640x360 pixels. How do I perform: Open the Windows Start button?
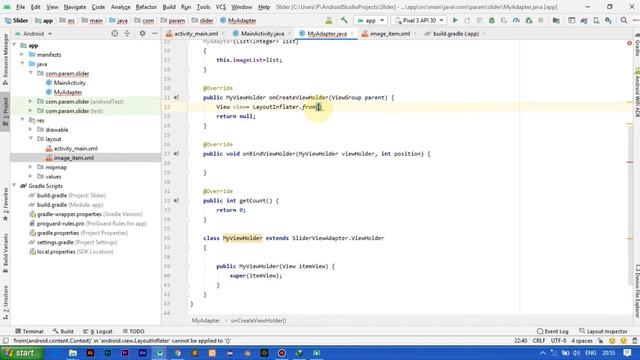tap(22, 353)
